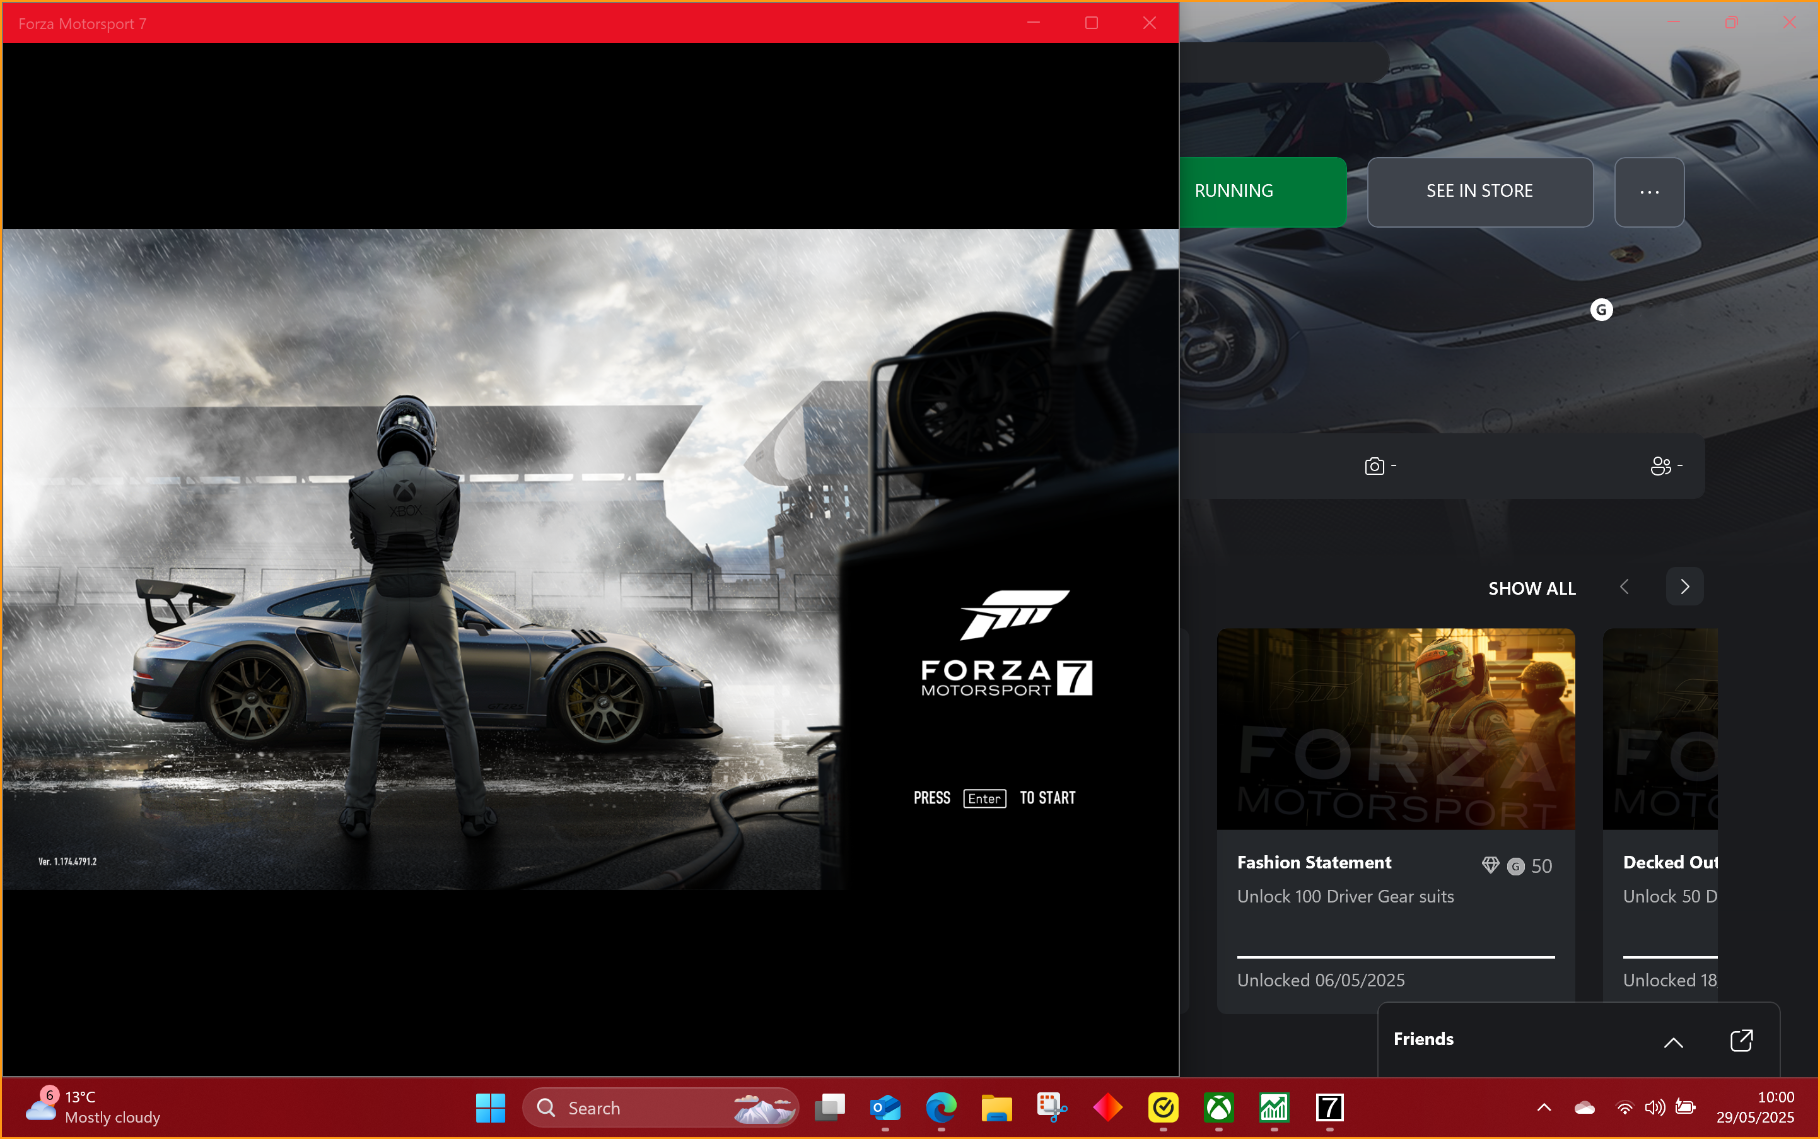The width and height of the screenshot is (1820, 1139).
Task: Click the version number text "Ver. 1.174.4791.2"
Action: tap(68, 861)
